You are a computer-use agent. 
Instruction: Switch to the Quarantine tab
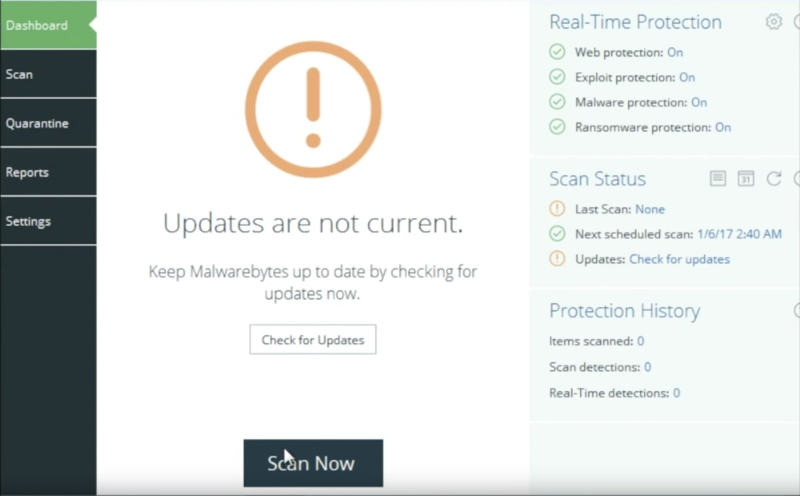point(48,123)
